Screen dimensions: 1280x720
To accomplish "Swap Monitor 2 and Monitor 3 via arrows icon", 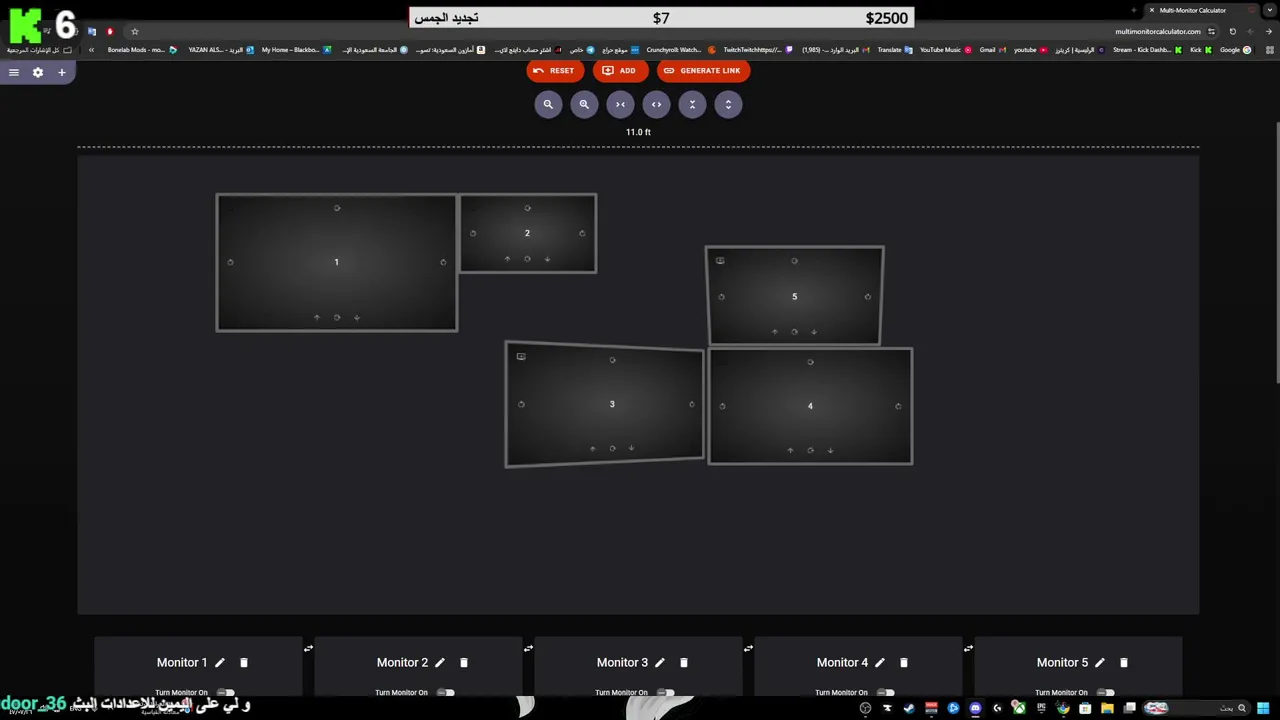I will pyautogui.click(x=528, y=648).
